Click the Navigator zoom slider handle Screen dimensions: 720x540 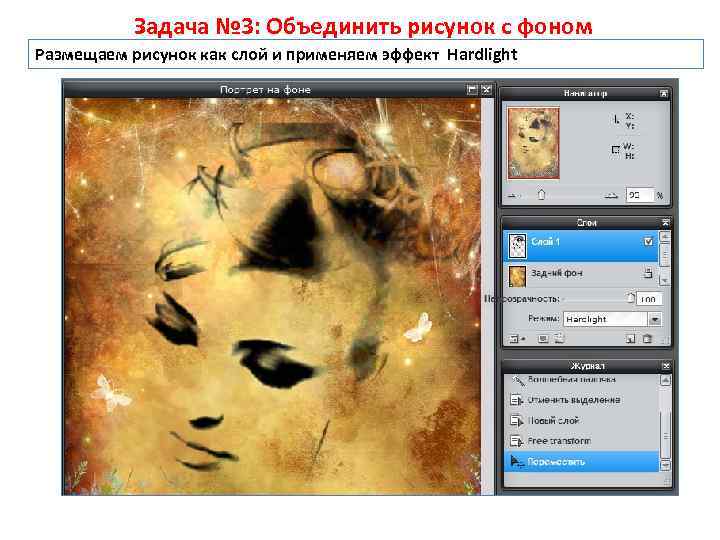[541, 195]
